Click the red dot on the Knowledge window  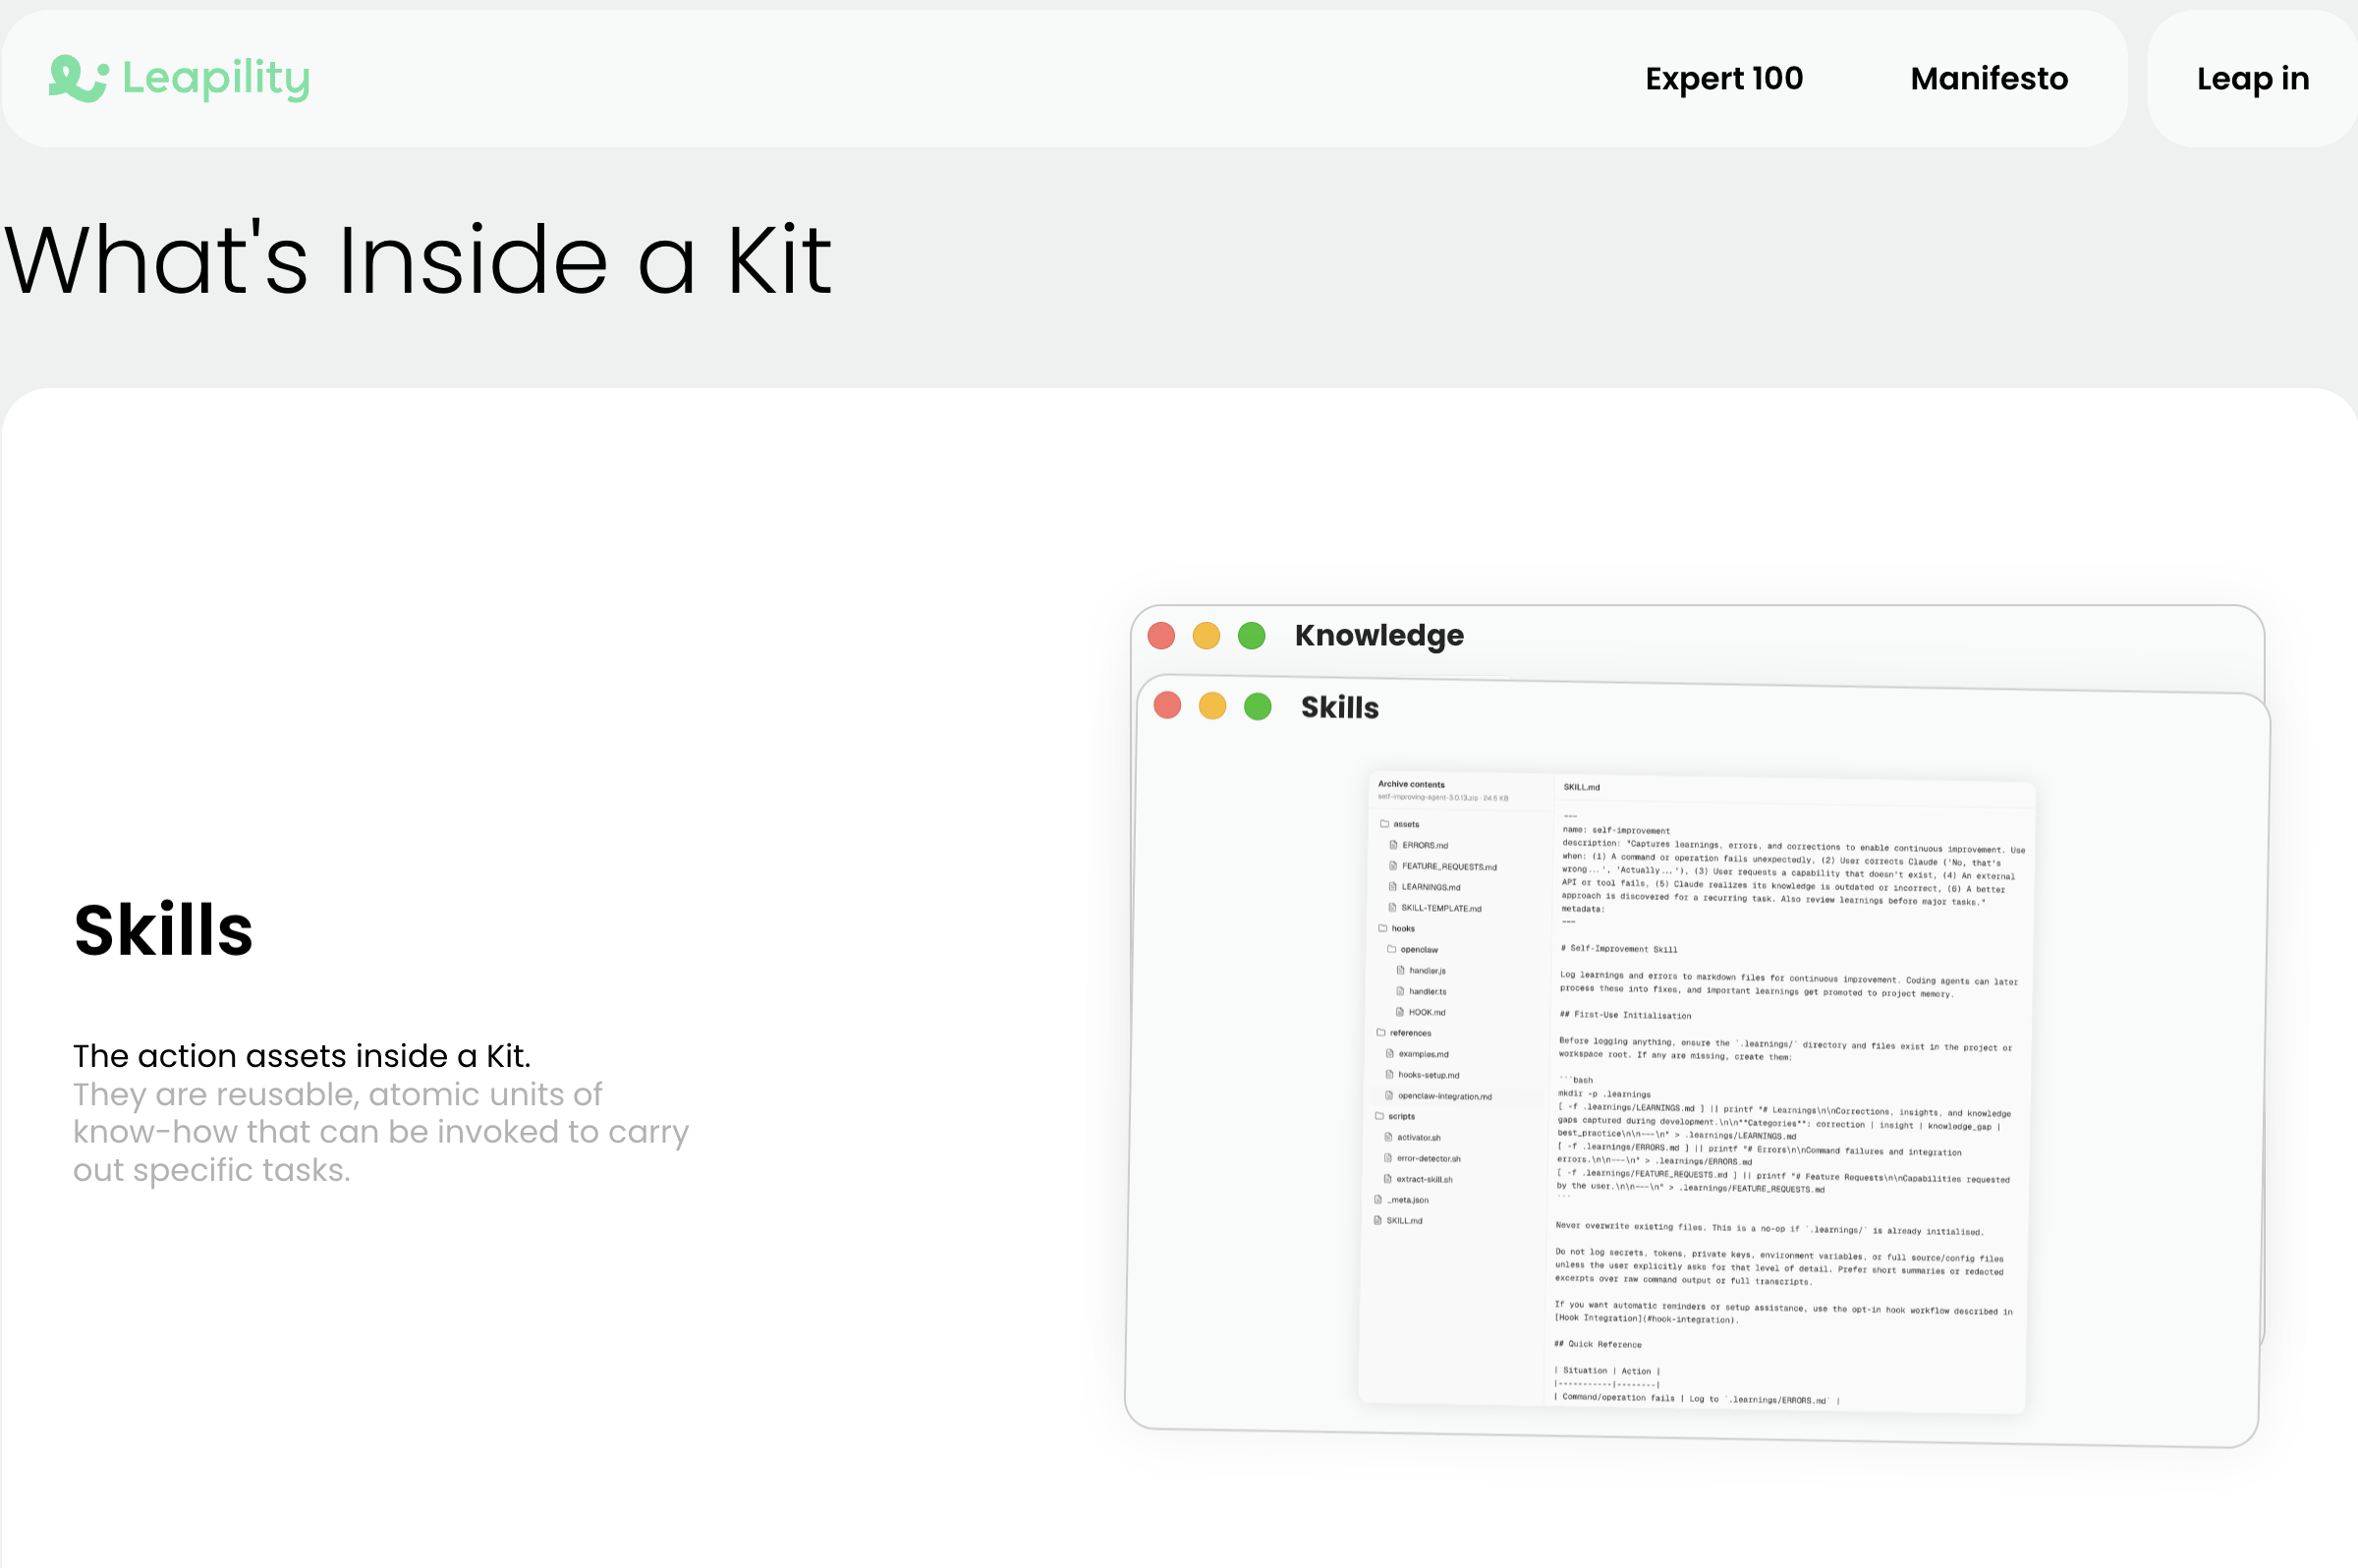pyautogui.click(x=1161, y=635)
